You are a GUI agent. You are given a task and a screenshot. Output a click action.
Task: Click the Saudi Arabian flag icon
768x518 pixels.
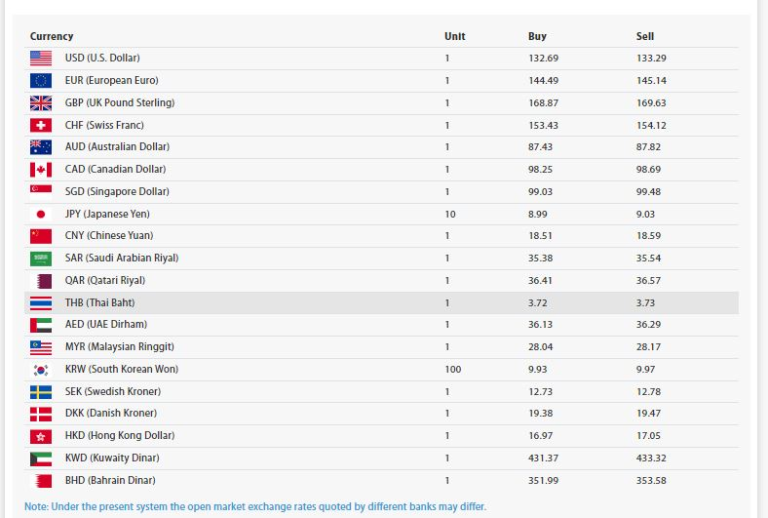pyautogui.click(x=41, y=258)
